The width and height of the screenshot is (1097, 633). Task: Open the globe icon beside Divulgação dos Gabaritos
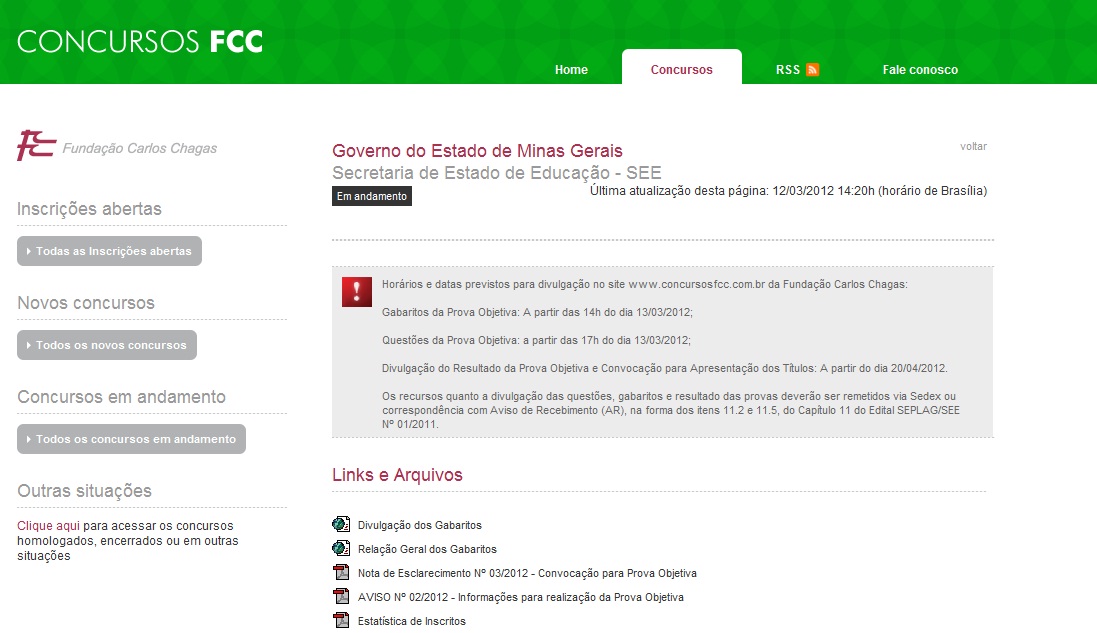[x=338, y=523]
